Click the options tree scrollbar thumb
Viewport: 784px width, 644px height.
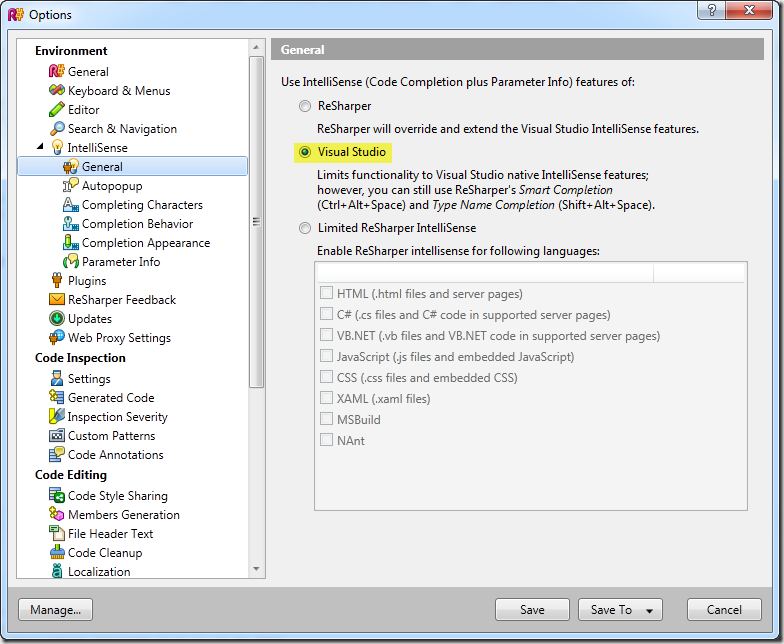click(256, 222)
